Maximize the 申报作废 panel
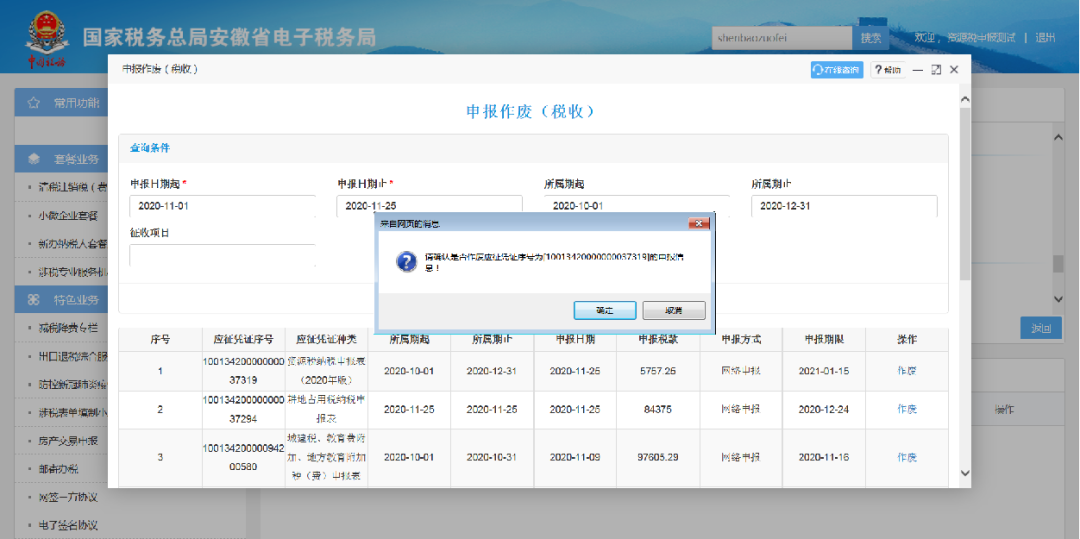Screen dimensions: 1080x539 [x=936, y=70]
